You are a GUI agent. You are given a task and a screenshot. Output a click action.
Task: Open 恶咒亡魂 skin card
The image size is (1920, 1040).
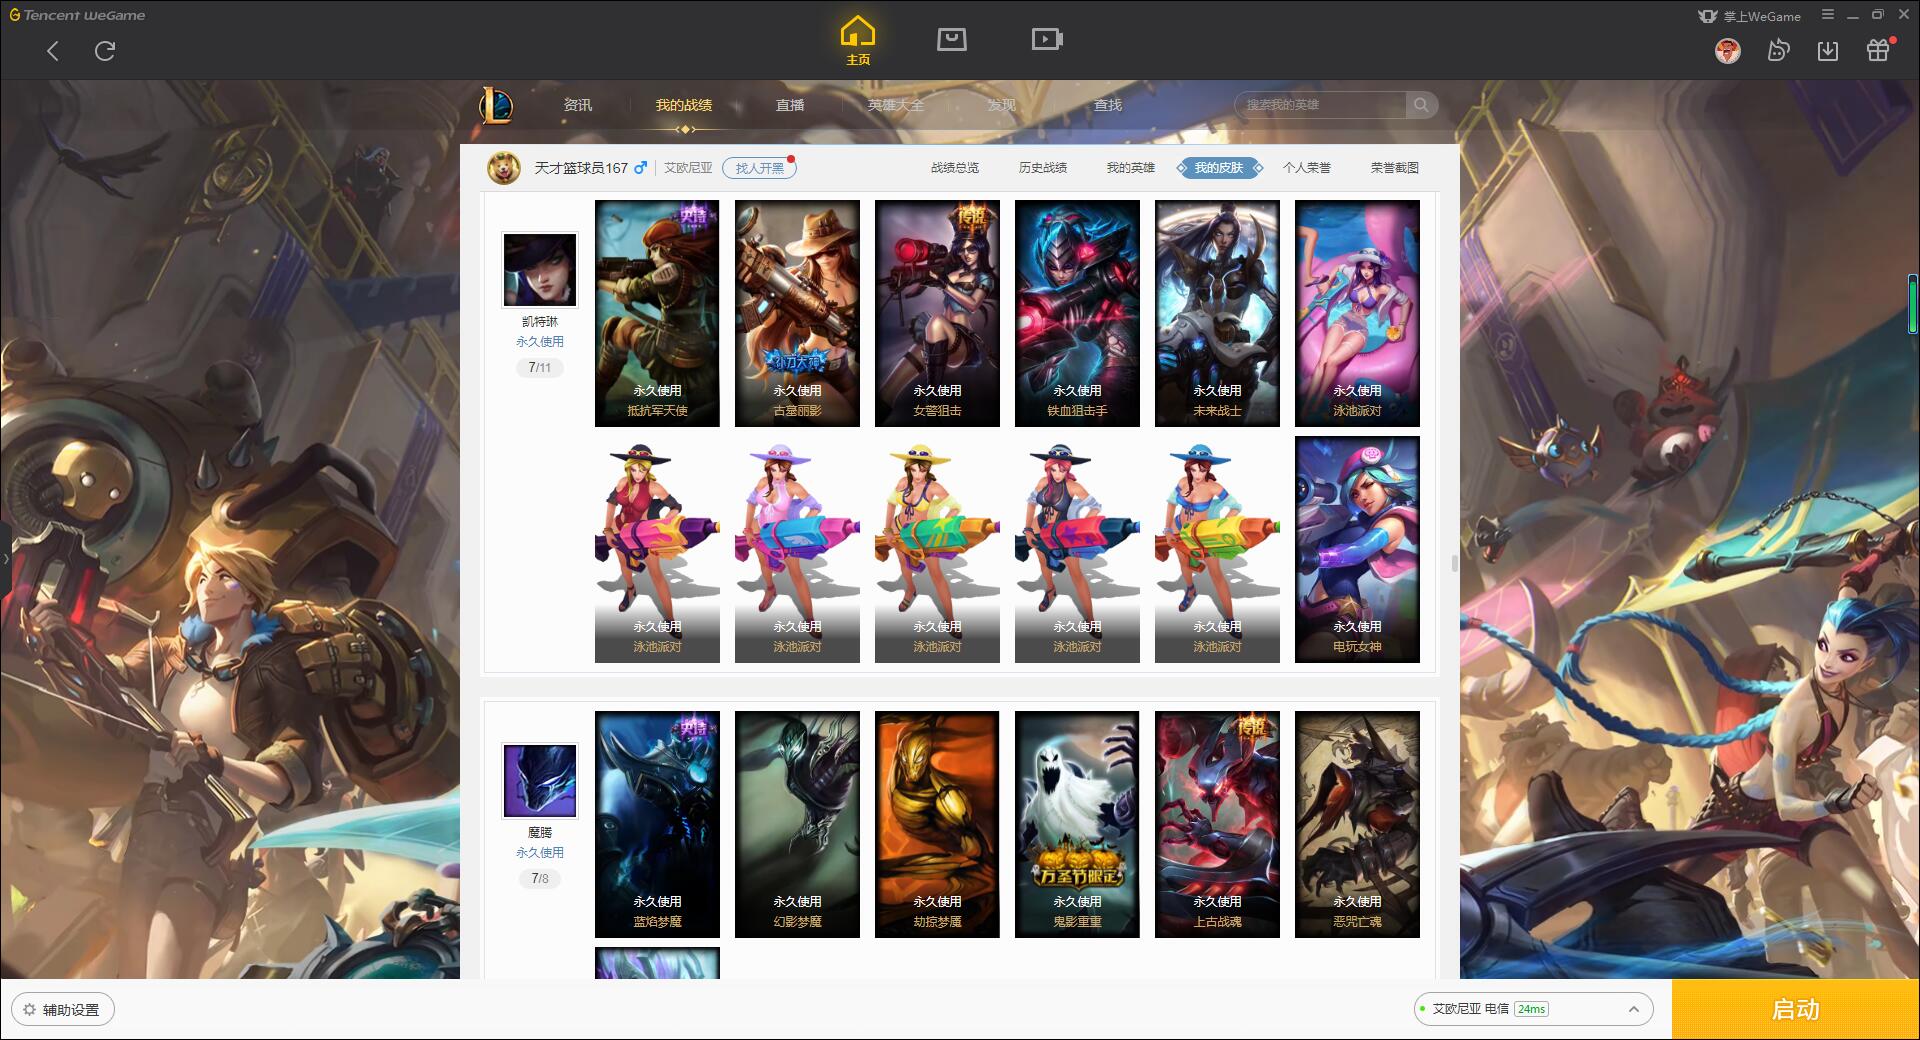coord(1357,824)
